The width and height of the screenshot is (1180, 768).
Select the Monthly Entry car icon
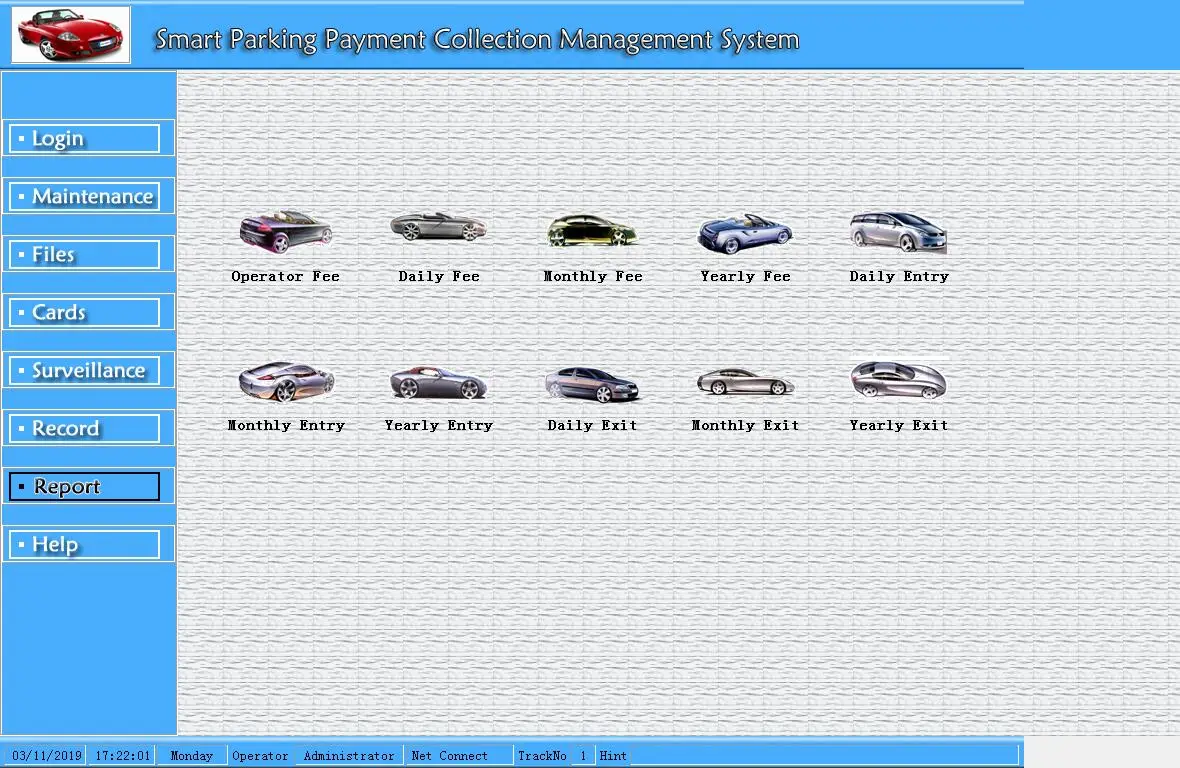click(285, 380)
